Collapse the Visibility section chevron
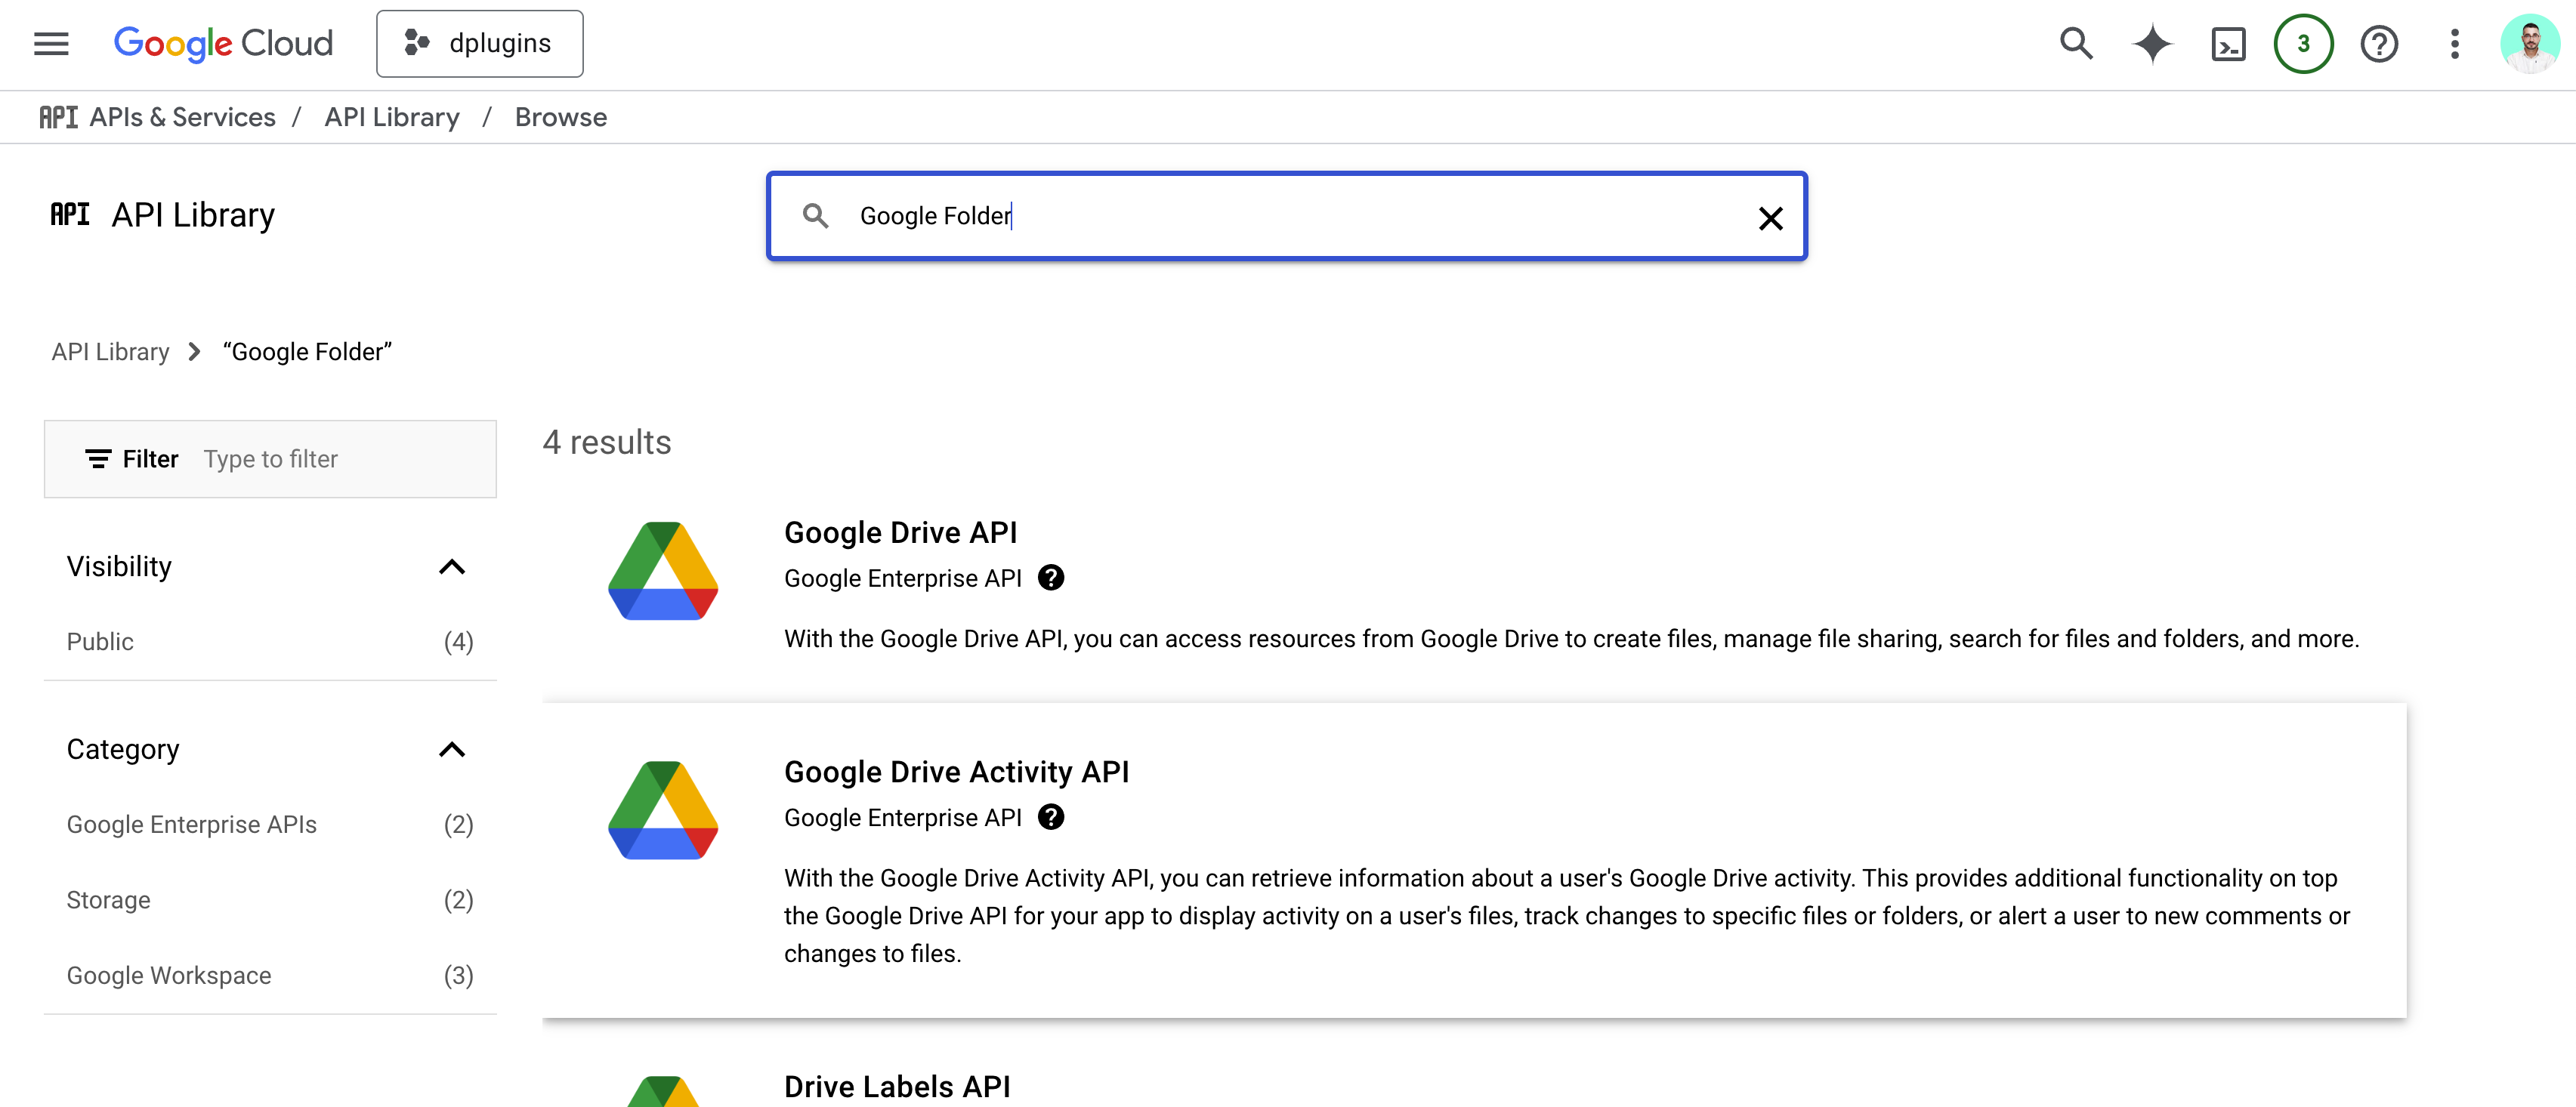 [x=452, y=567]
